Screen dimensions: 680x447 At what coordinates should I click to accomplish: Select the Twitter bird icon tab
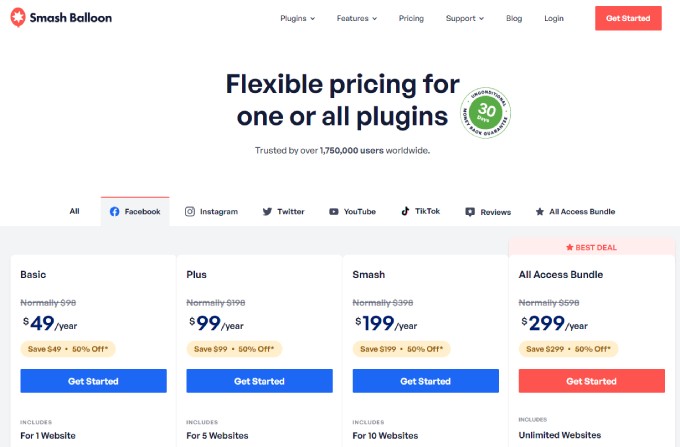[267, 212]
